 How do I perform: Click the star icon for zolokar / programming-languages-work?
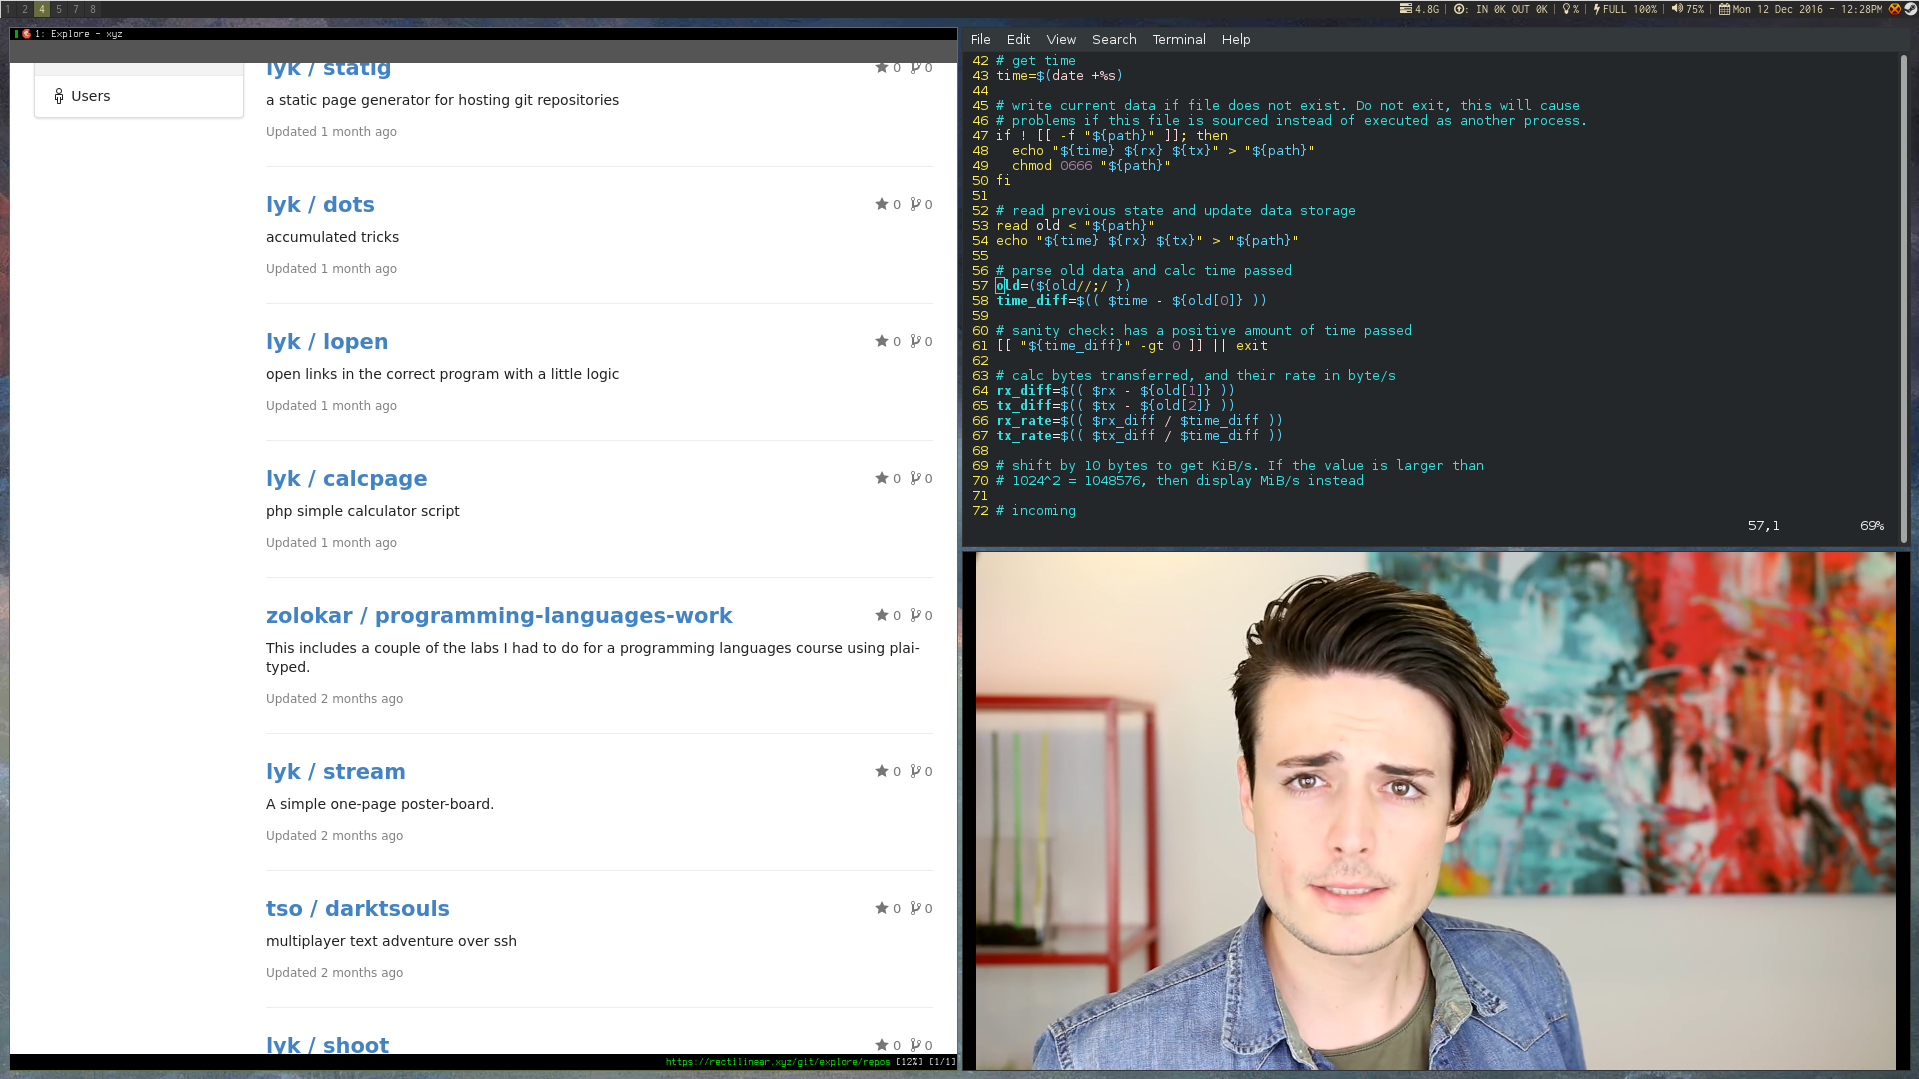pos(882,615)
